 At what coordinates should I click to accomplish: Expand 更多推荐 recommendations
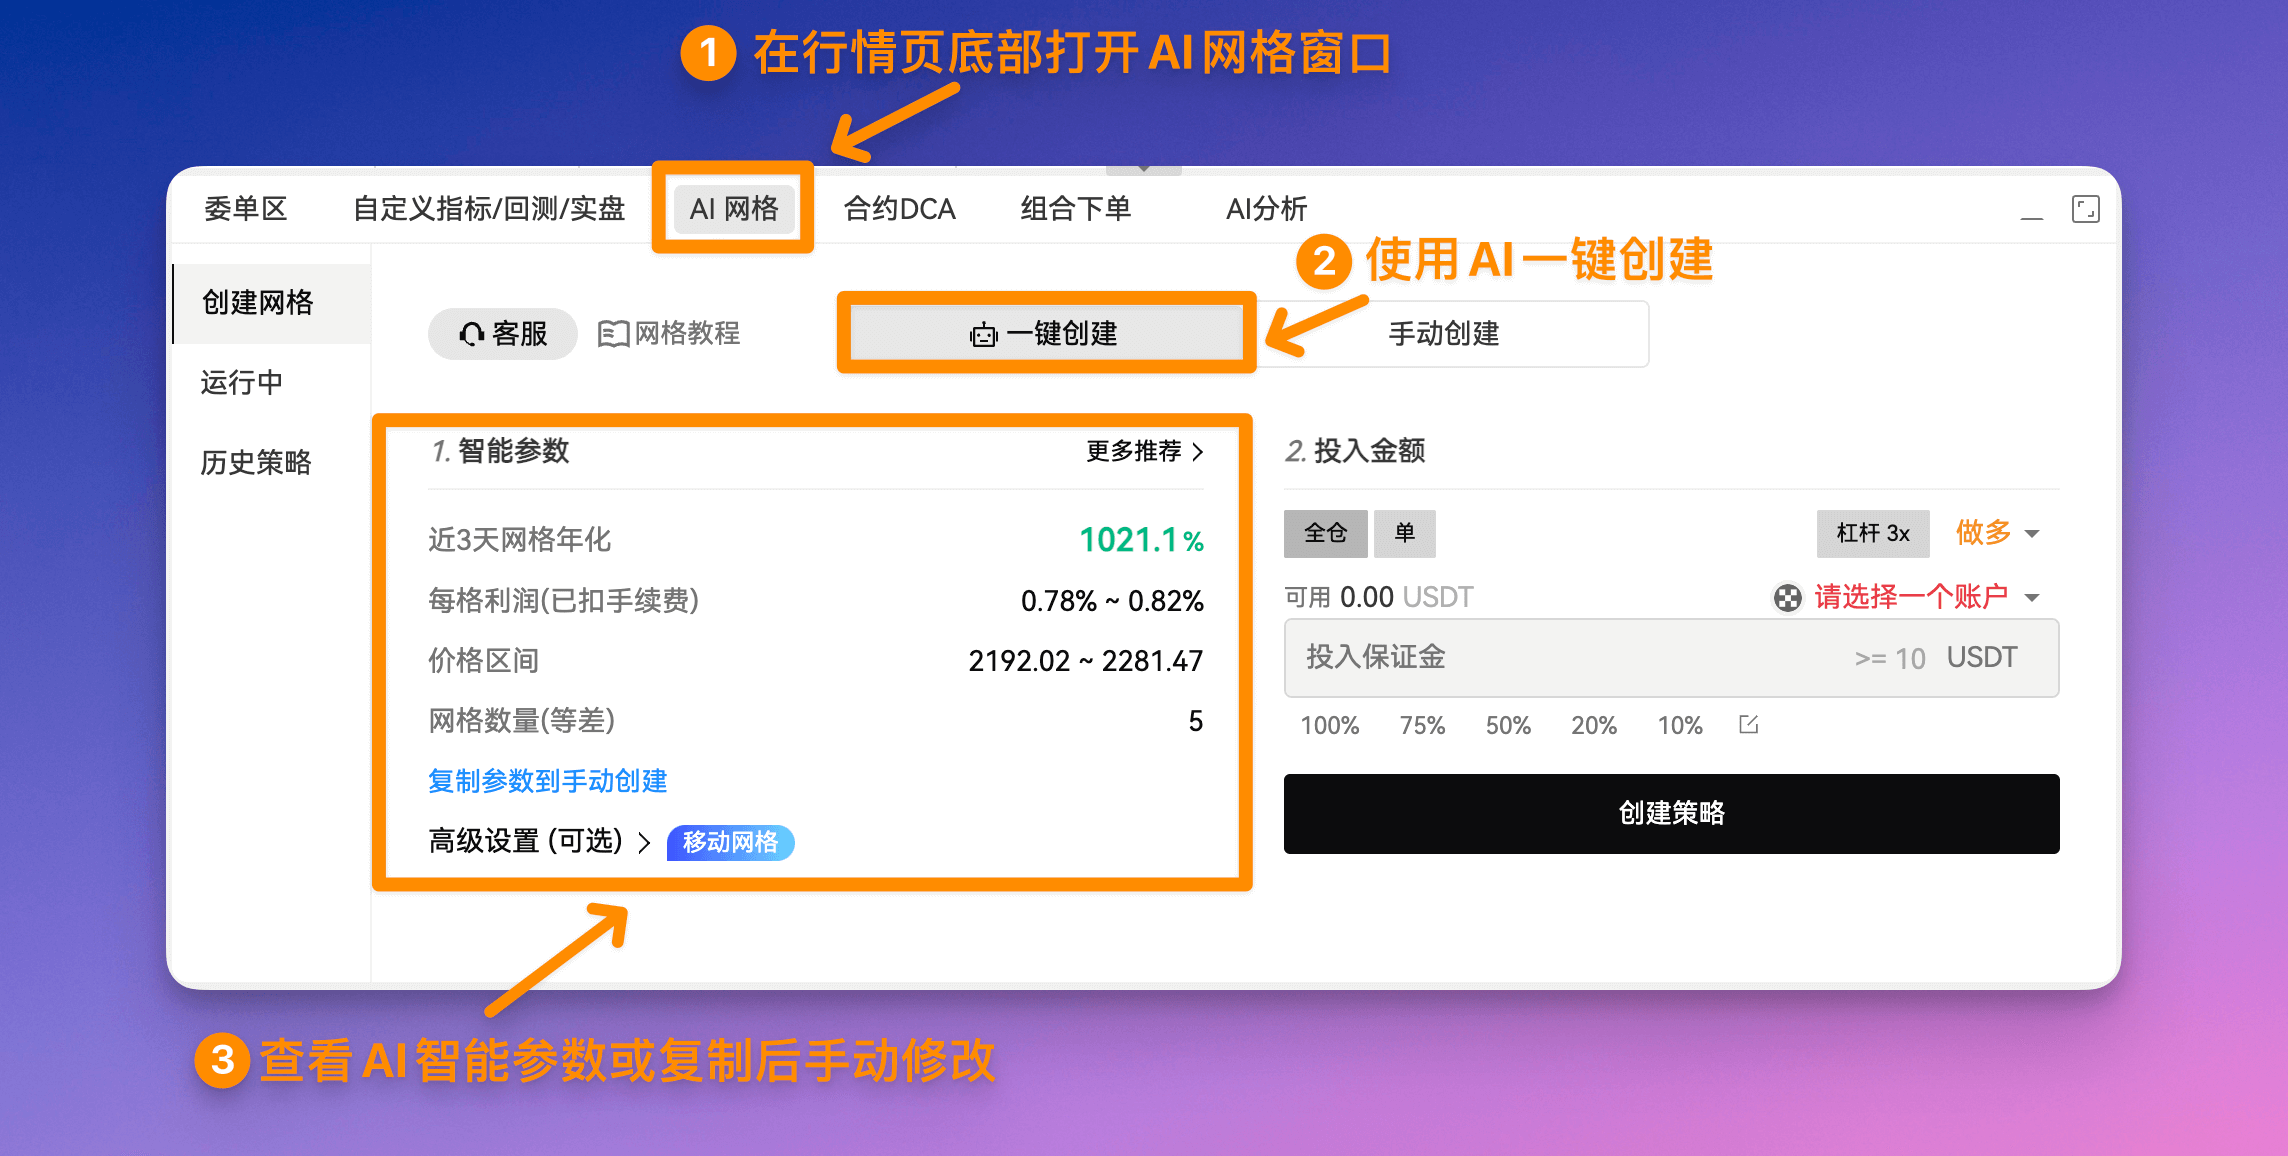[1145, 451]
